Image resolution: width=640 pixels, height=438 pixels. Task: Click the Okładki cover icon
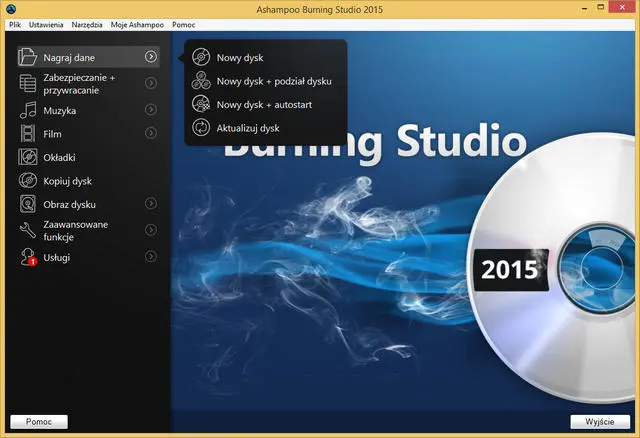click(x=28, y=157)
